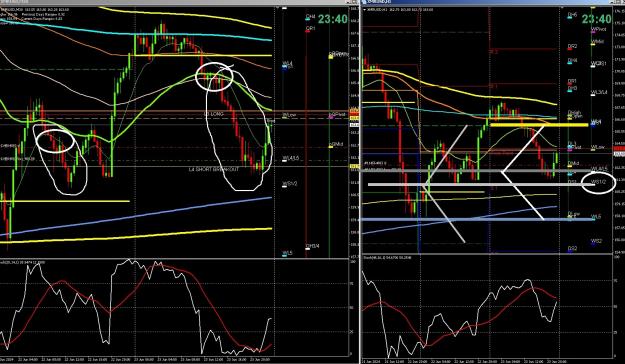Select the DR2 label on right chart

pyautogui.click(x=572, y=47)
